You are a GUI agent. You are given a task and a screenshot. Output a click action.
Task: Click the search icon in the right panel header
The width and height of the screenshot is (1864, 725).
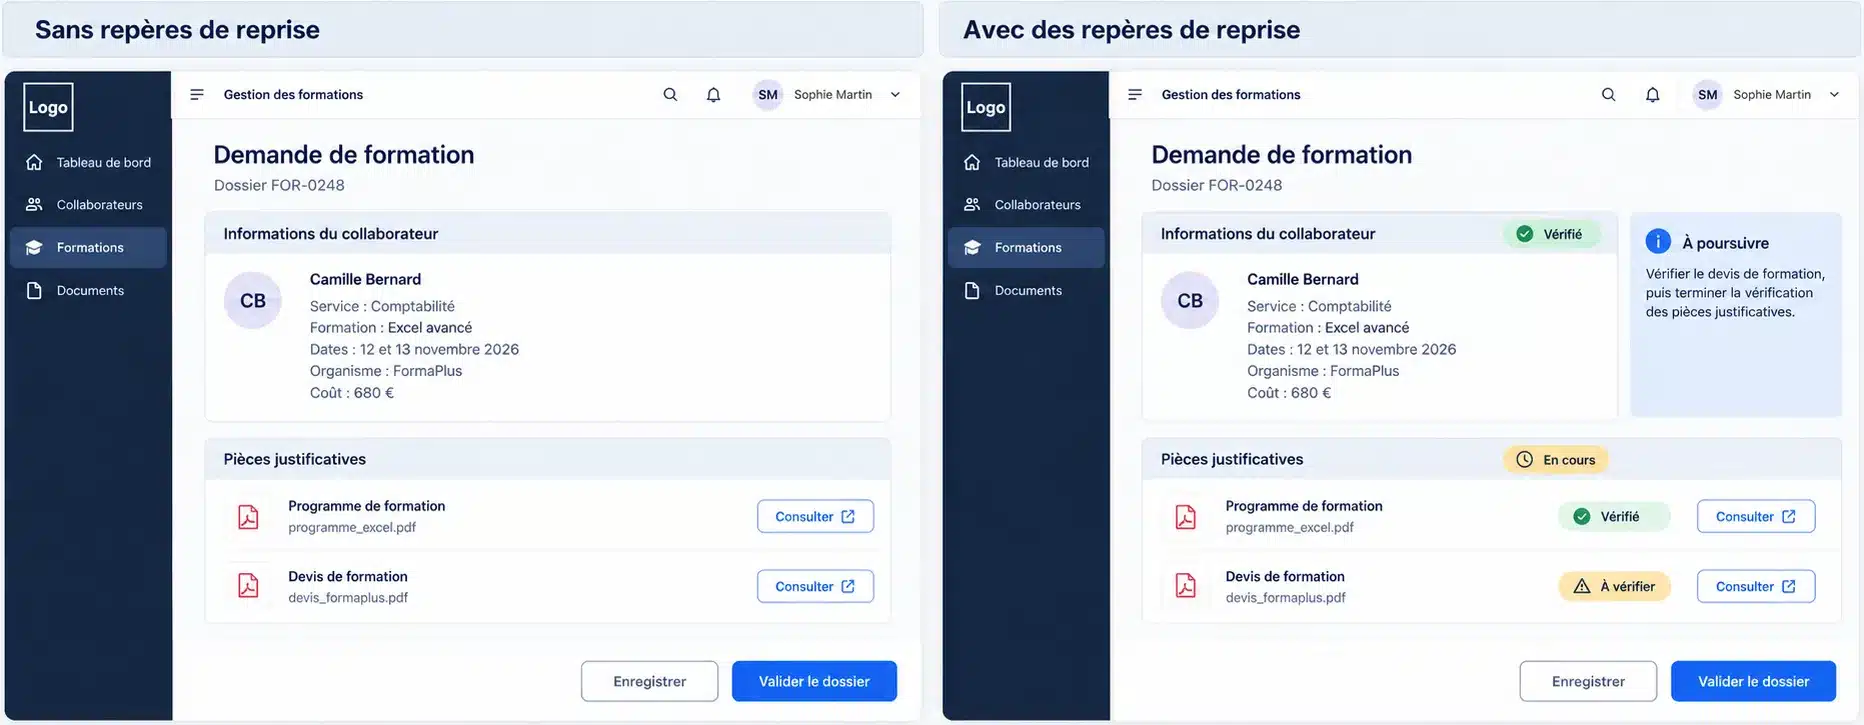tap(1608, 94)
